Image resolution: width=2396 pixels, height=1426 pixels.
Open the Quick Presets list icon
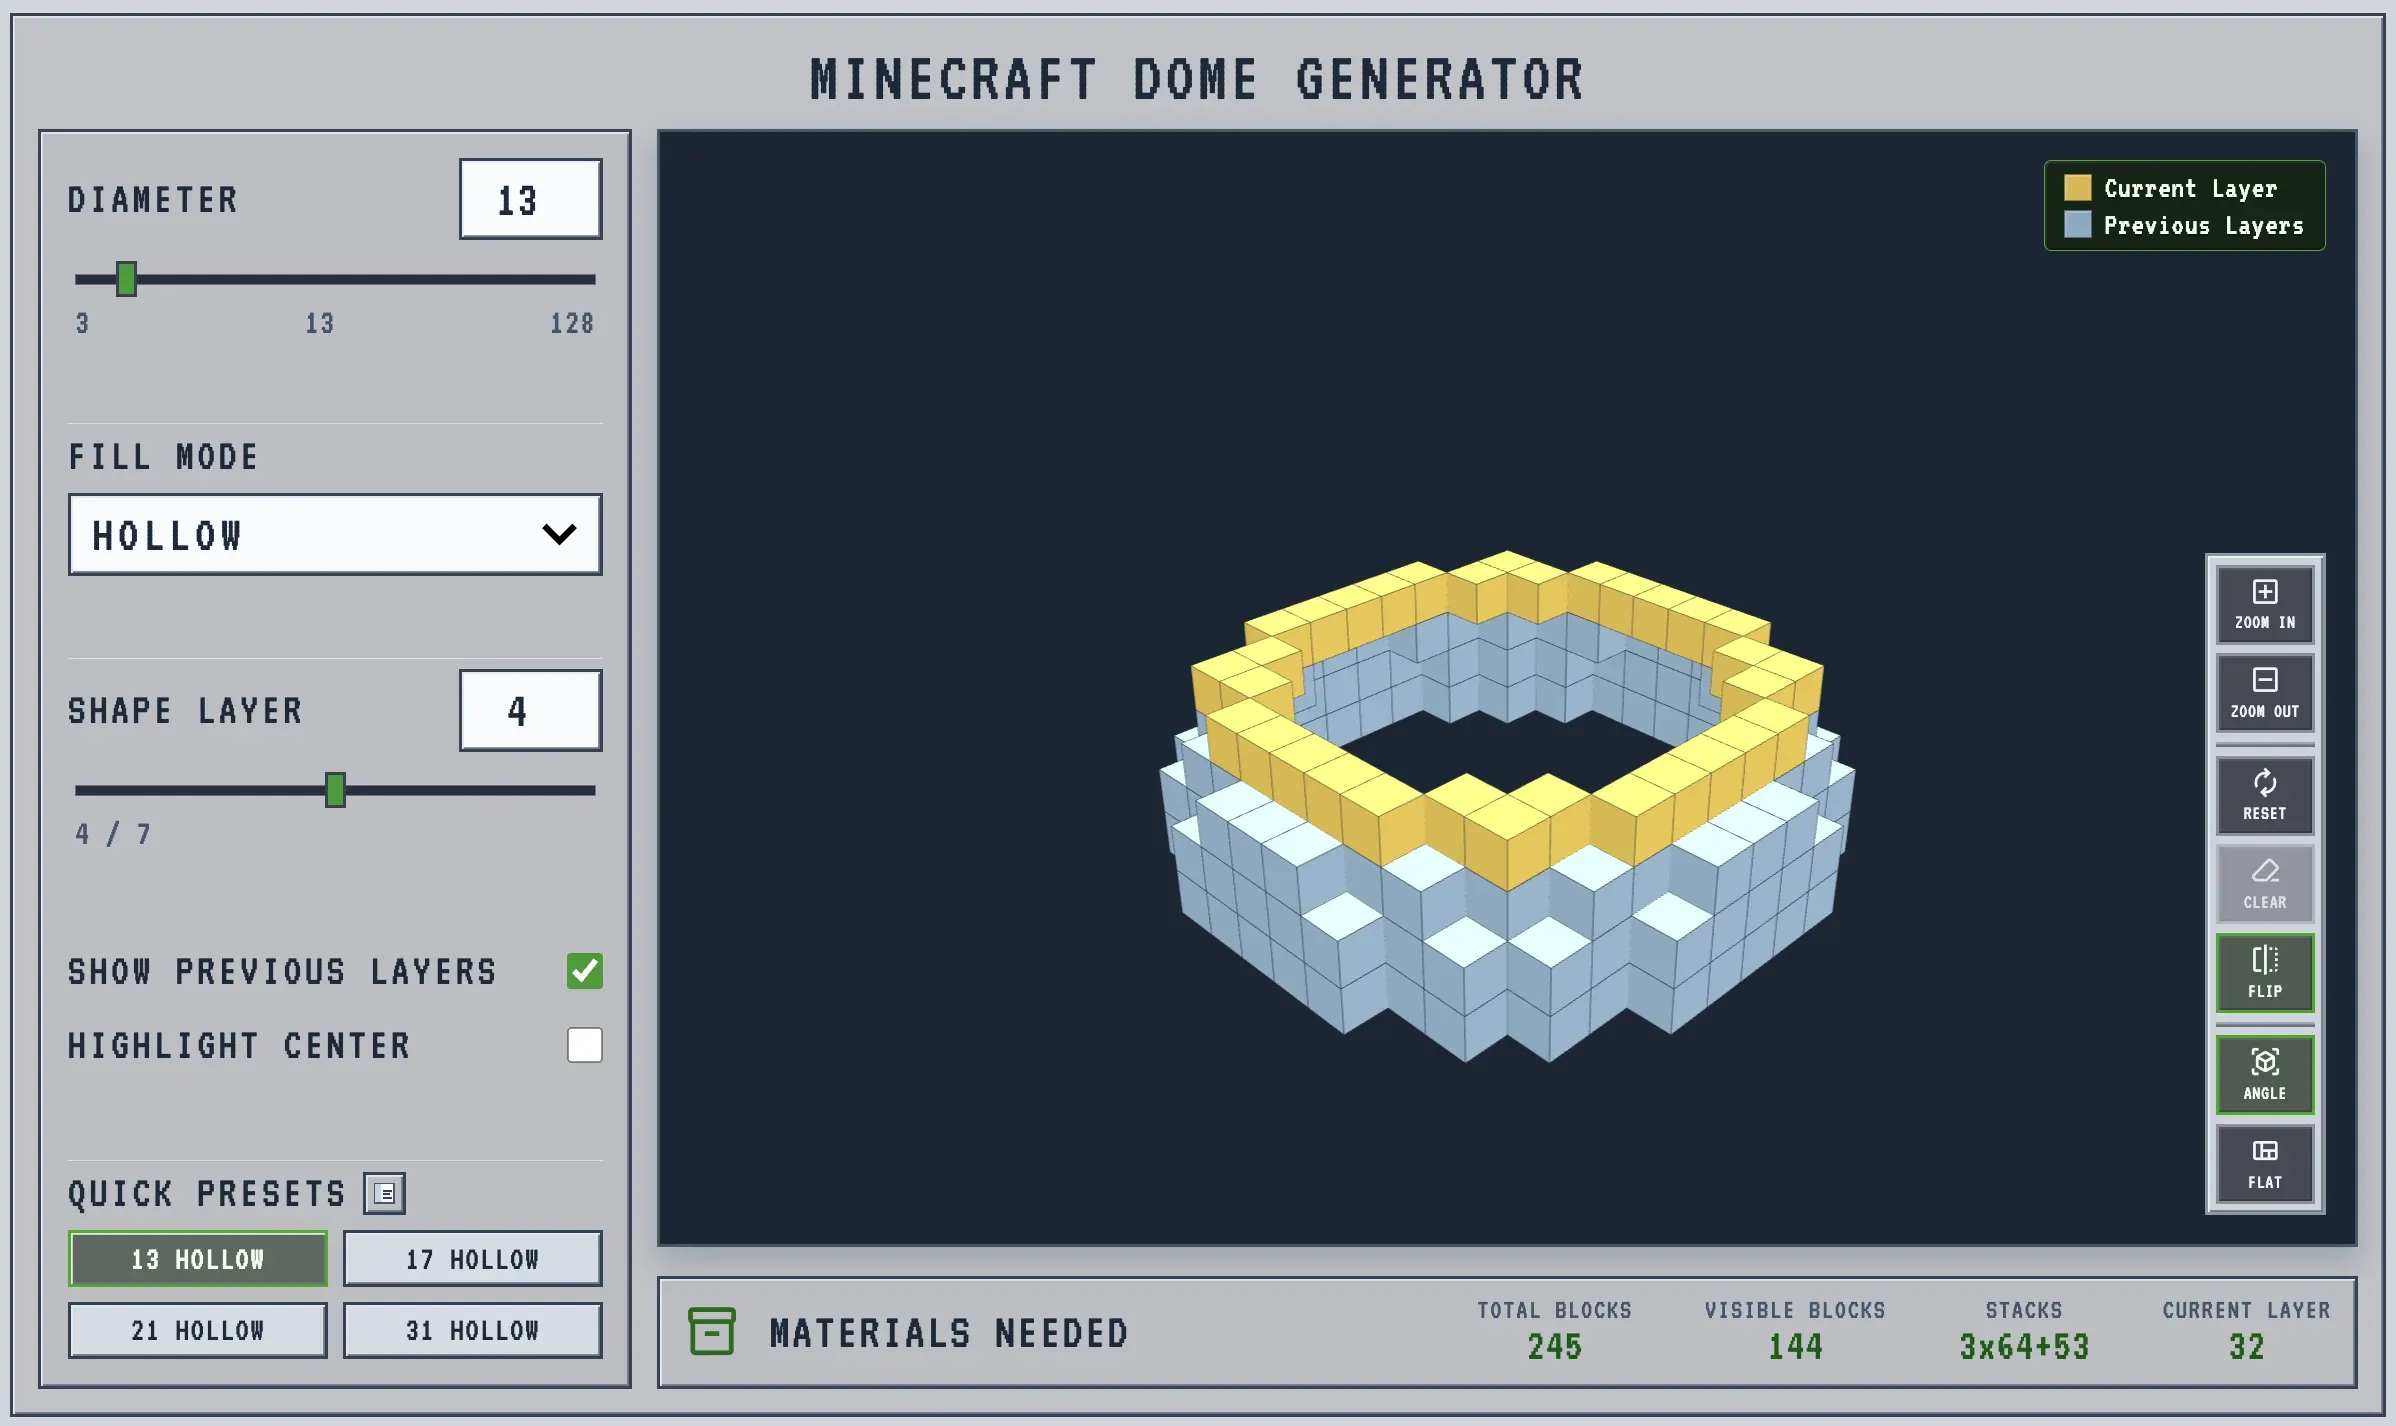[x=384, y=1193]
